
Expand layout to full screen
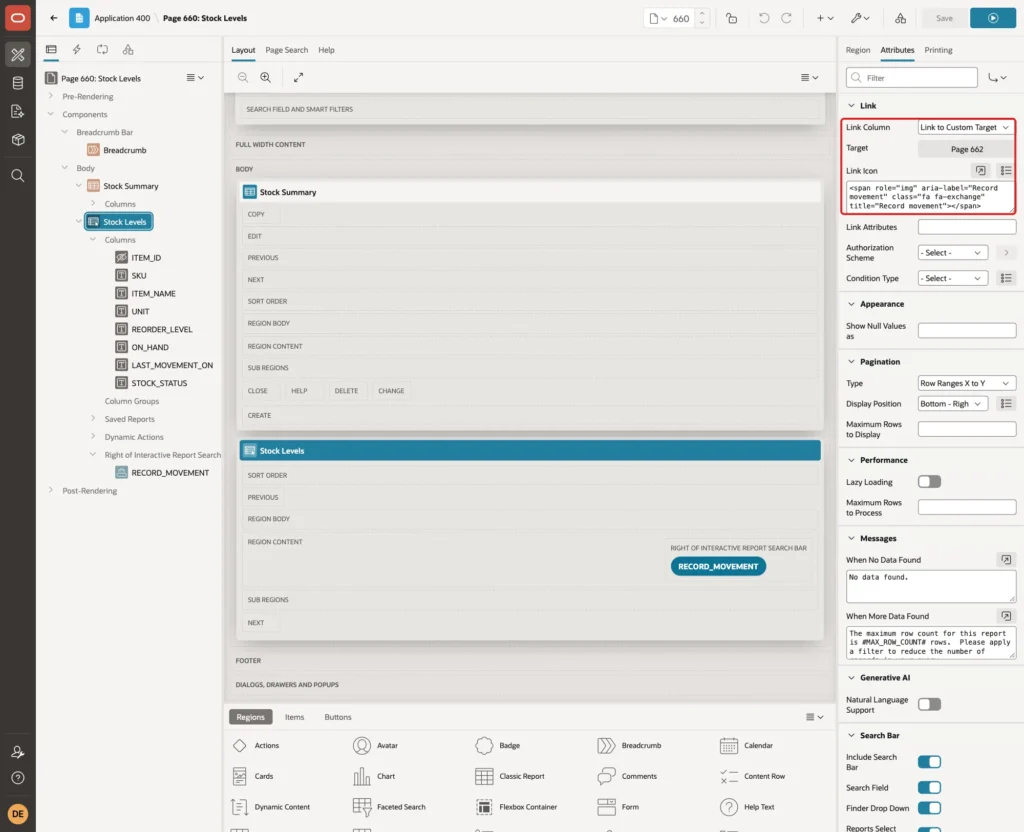pyautogui.click(x=298, y=78)
